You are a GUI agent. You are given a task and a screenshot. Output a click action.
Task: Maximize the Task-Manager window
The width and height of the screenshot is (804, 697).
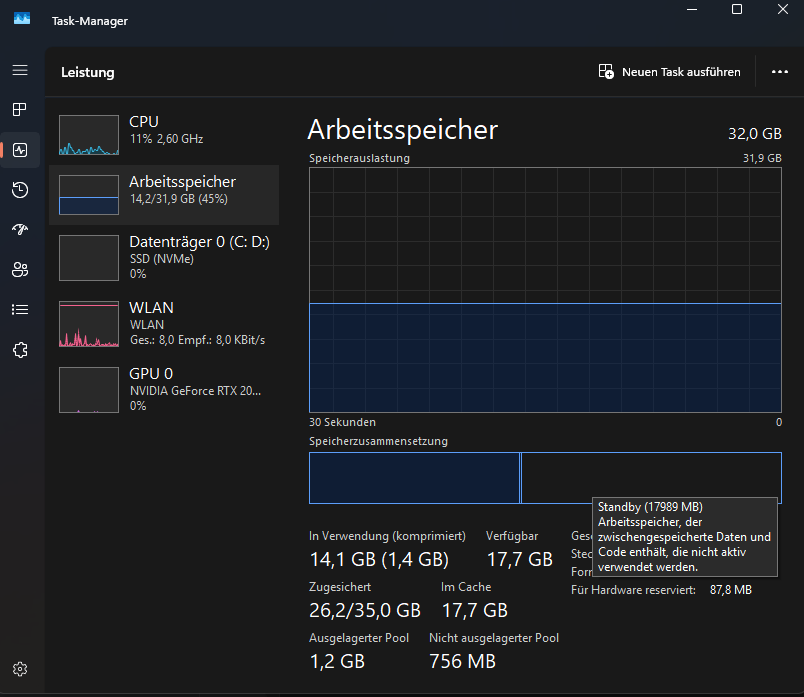[x=737, y=9]
